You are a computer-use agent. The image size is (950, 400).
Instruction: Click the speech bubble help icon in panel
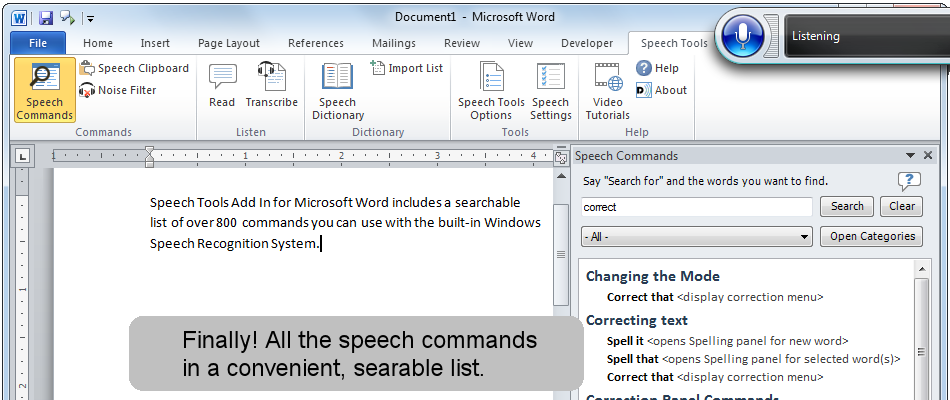909,181
